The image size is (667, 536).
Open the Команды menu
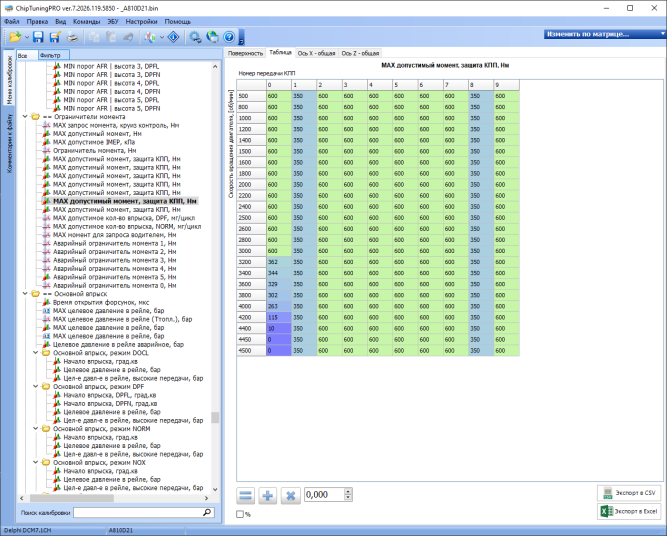[86, 21]
